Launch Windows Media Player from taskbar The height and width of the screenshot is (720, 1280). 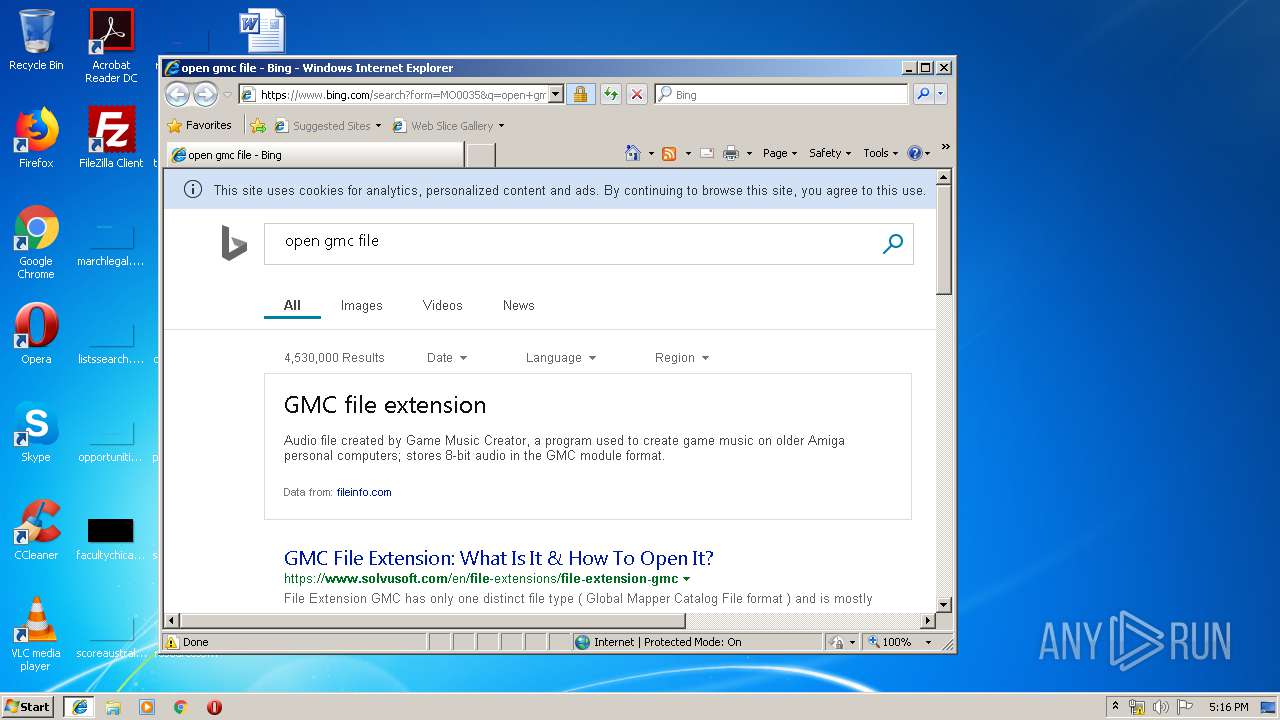click(x=147, y=706)
